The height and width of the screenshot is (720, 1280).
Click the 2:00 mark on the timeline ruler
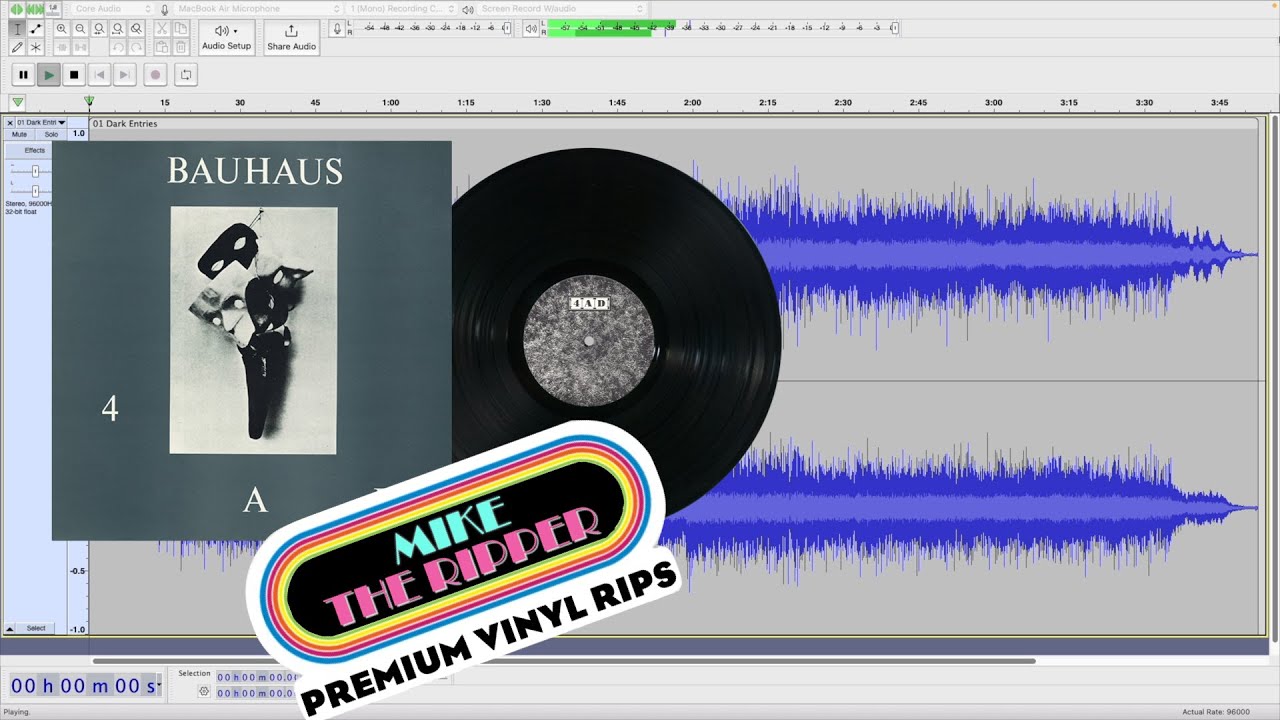pos(692,103)
